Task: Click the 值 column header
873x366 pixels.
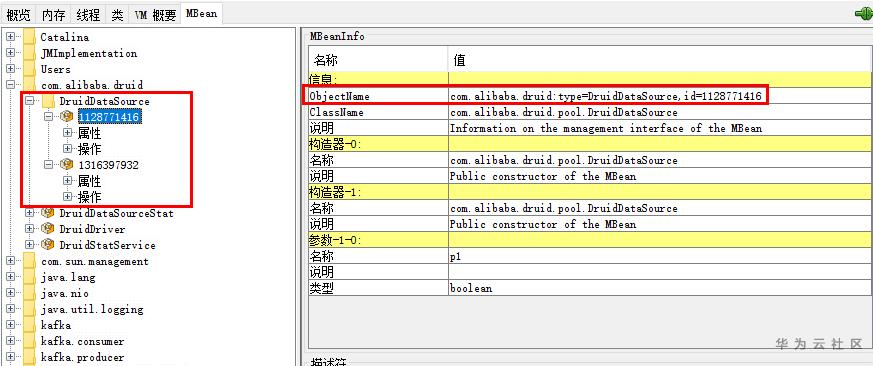Action: [x=660, y=60]
